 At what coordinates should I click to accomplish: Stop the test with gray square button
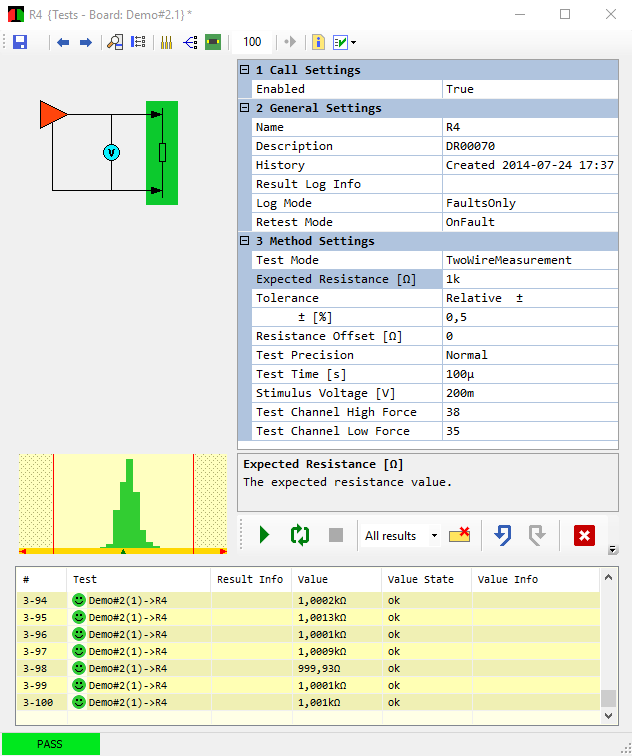coord(336,535)
